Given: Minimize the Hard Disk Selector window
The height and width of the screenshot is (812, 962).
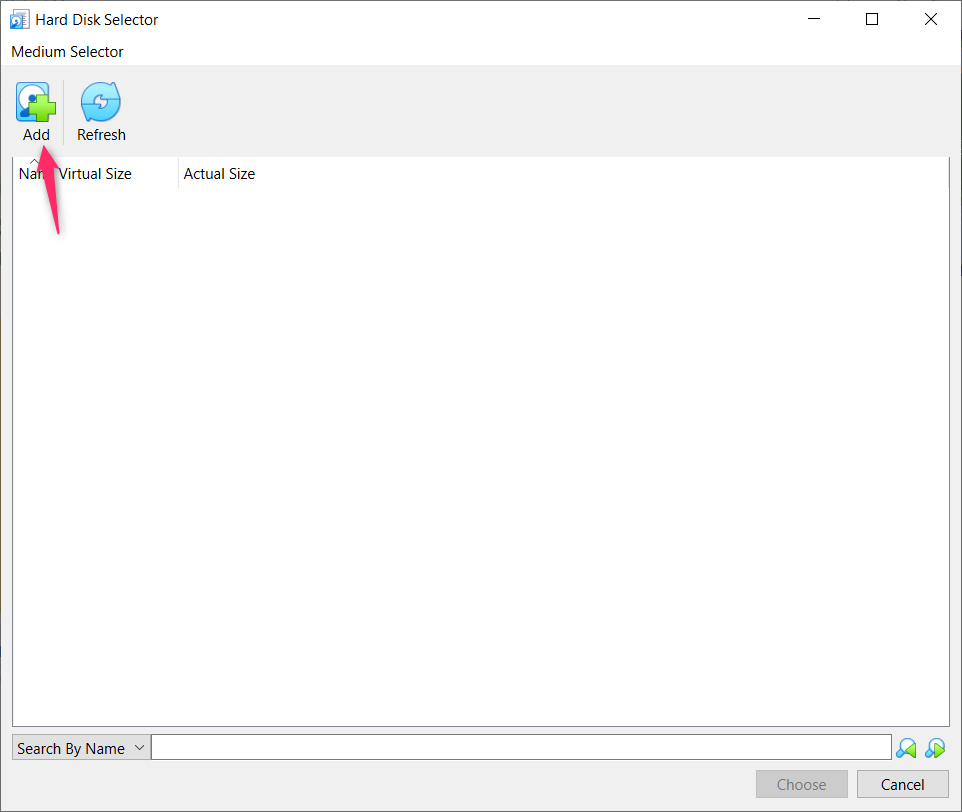Looking at the screenshot, I should coord(813,19).
